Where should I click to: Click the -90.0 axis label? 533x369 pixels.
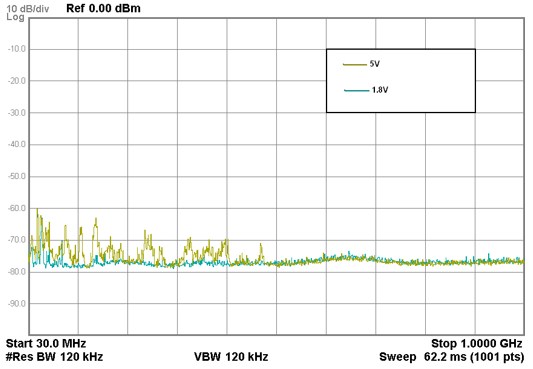pyautogui.click(x=17, y=303)
